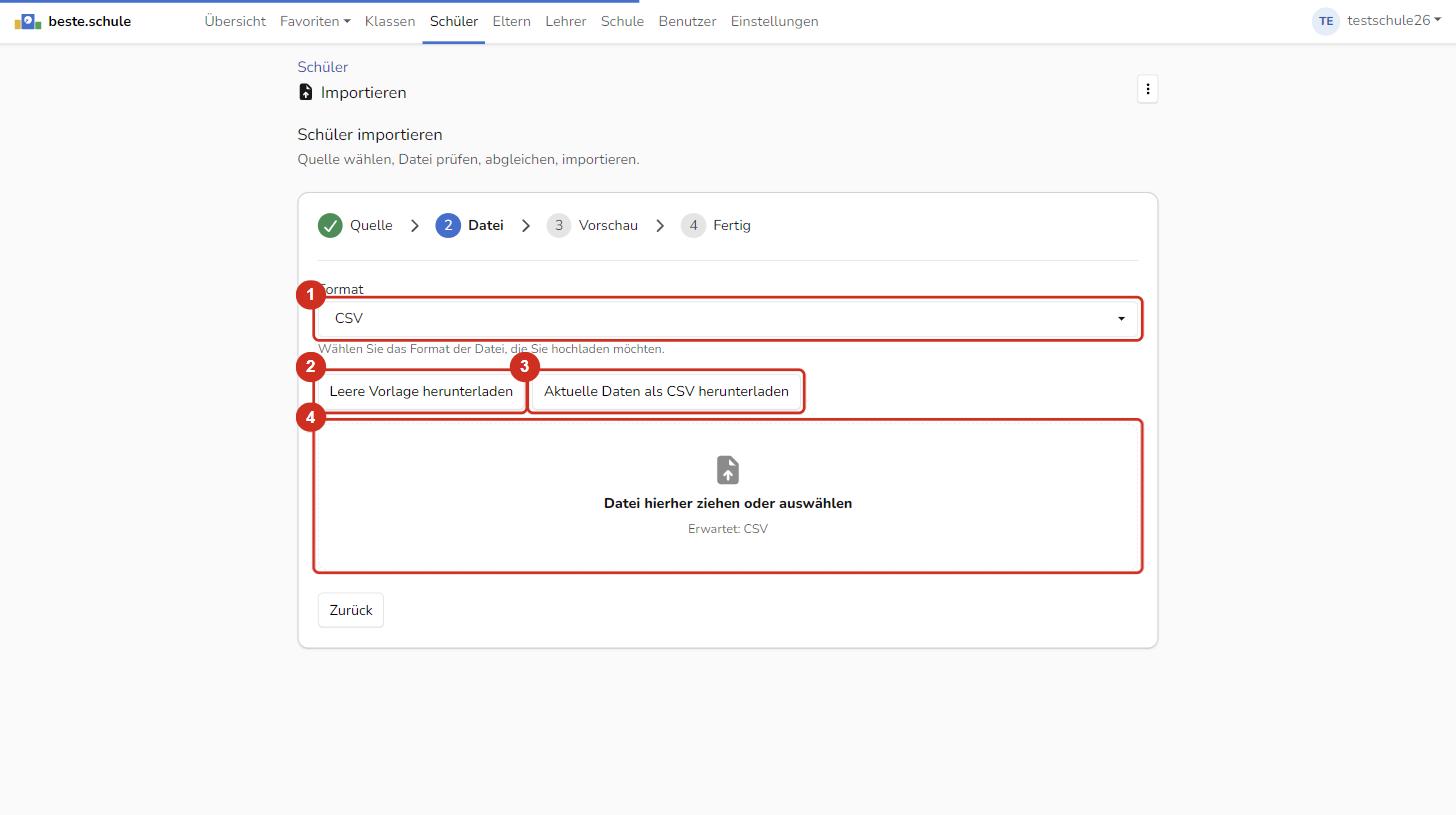Expand the Favoriten menu
This screenshot has width=1456, height=815.
tap(315, 21)
